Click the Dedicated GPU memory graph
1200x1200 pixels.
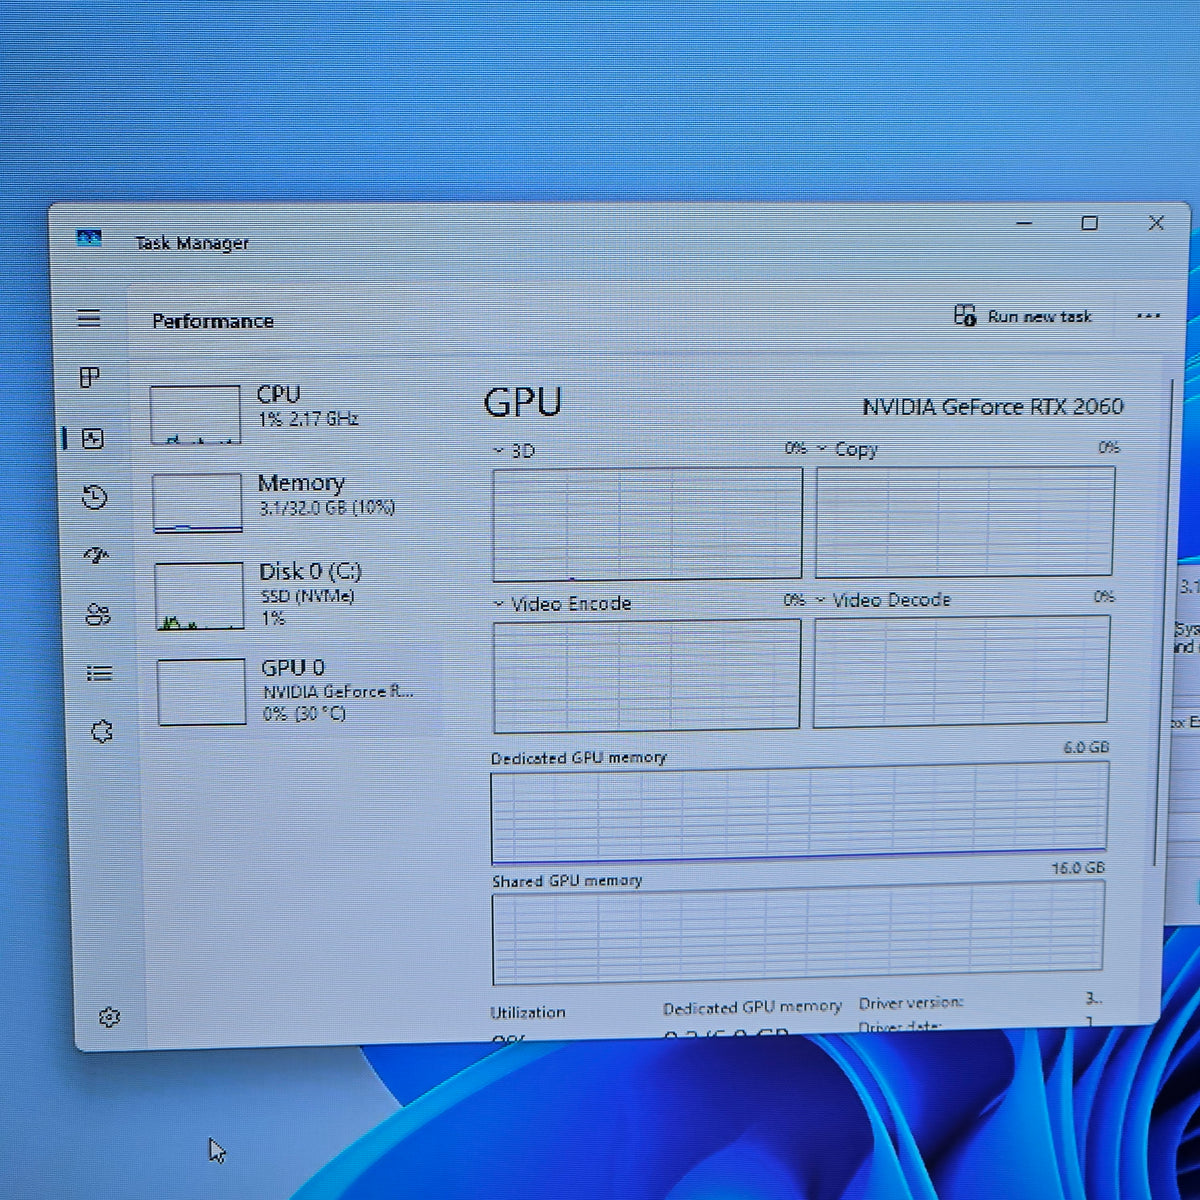(800, 812)
